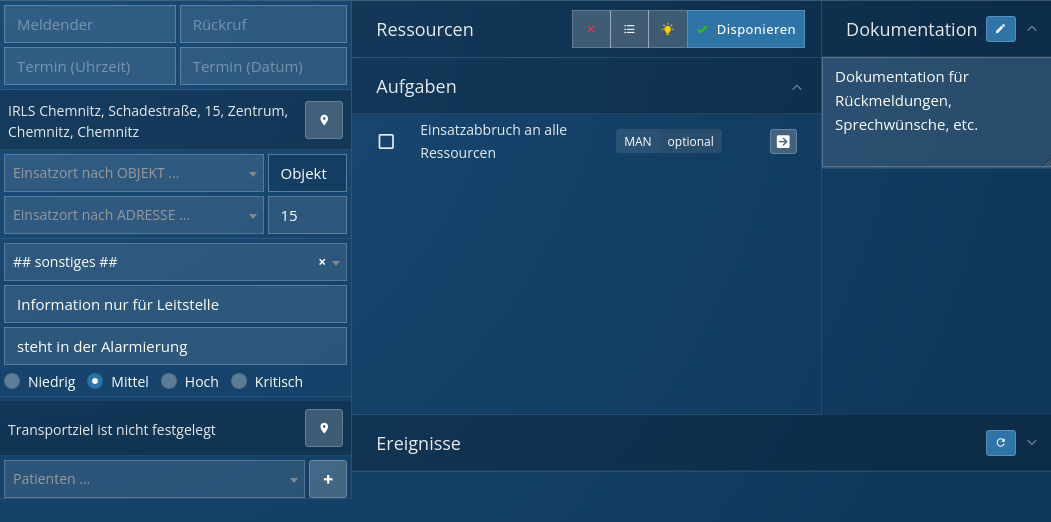Open the Patienten dropdown
The image size is (1051, 522).
(x=155, y=479)
